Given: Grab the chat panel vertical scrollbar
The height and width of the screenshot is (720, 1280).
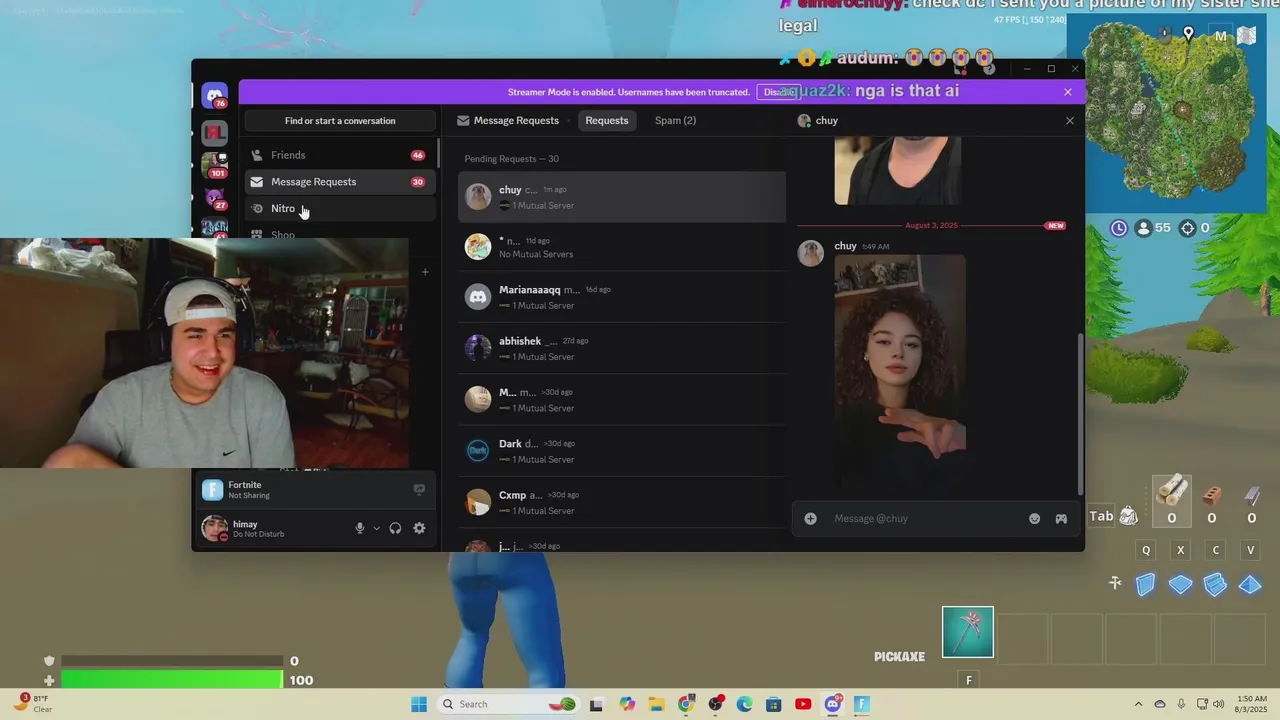Looking at the screenshot, I should click(1080, 413).
